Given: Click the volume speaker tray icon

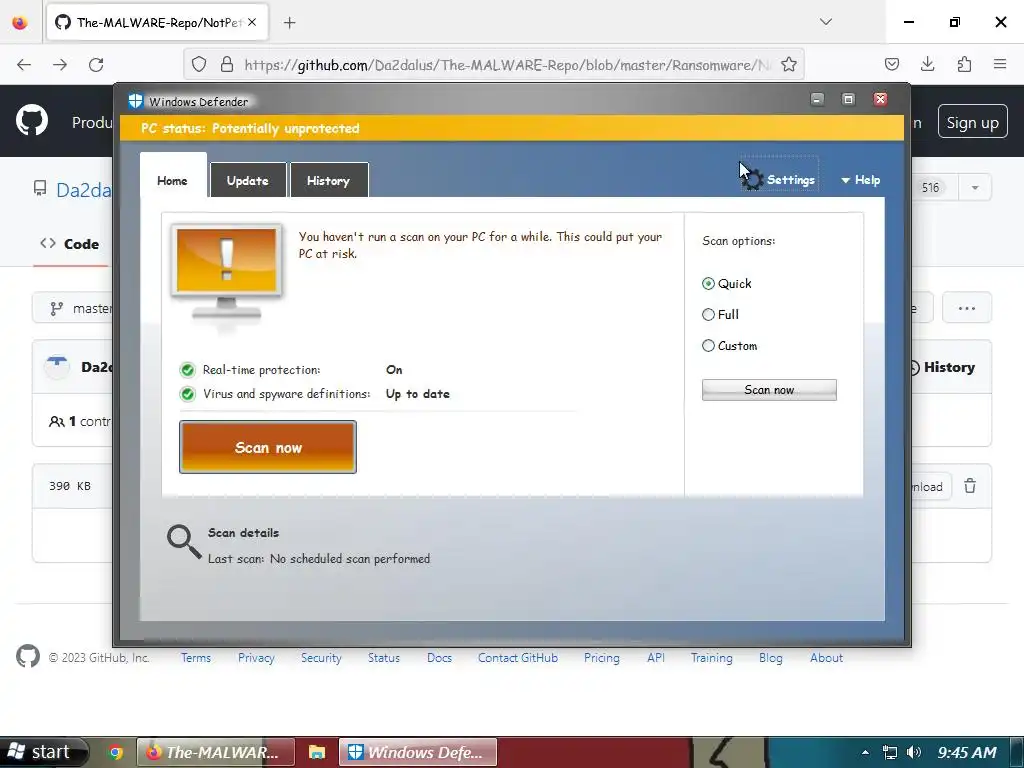Looking at the screenshot, I should click(x=914, y=752).
